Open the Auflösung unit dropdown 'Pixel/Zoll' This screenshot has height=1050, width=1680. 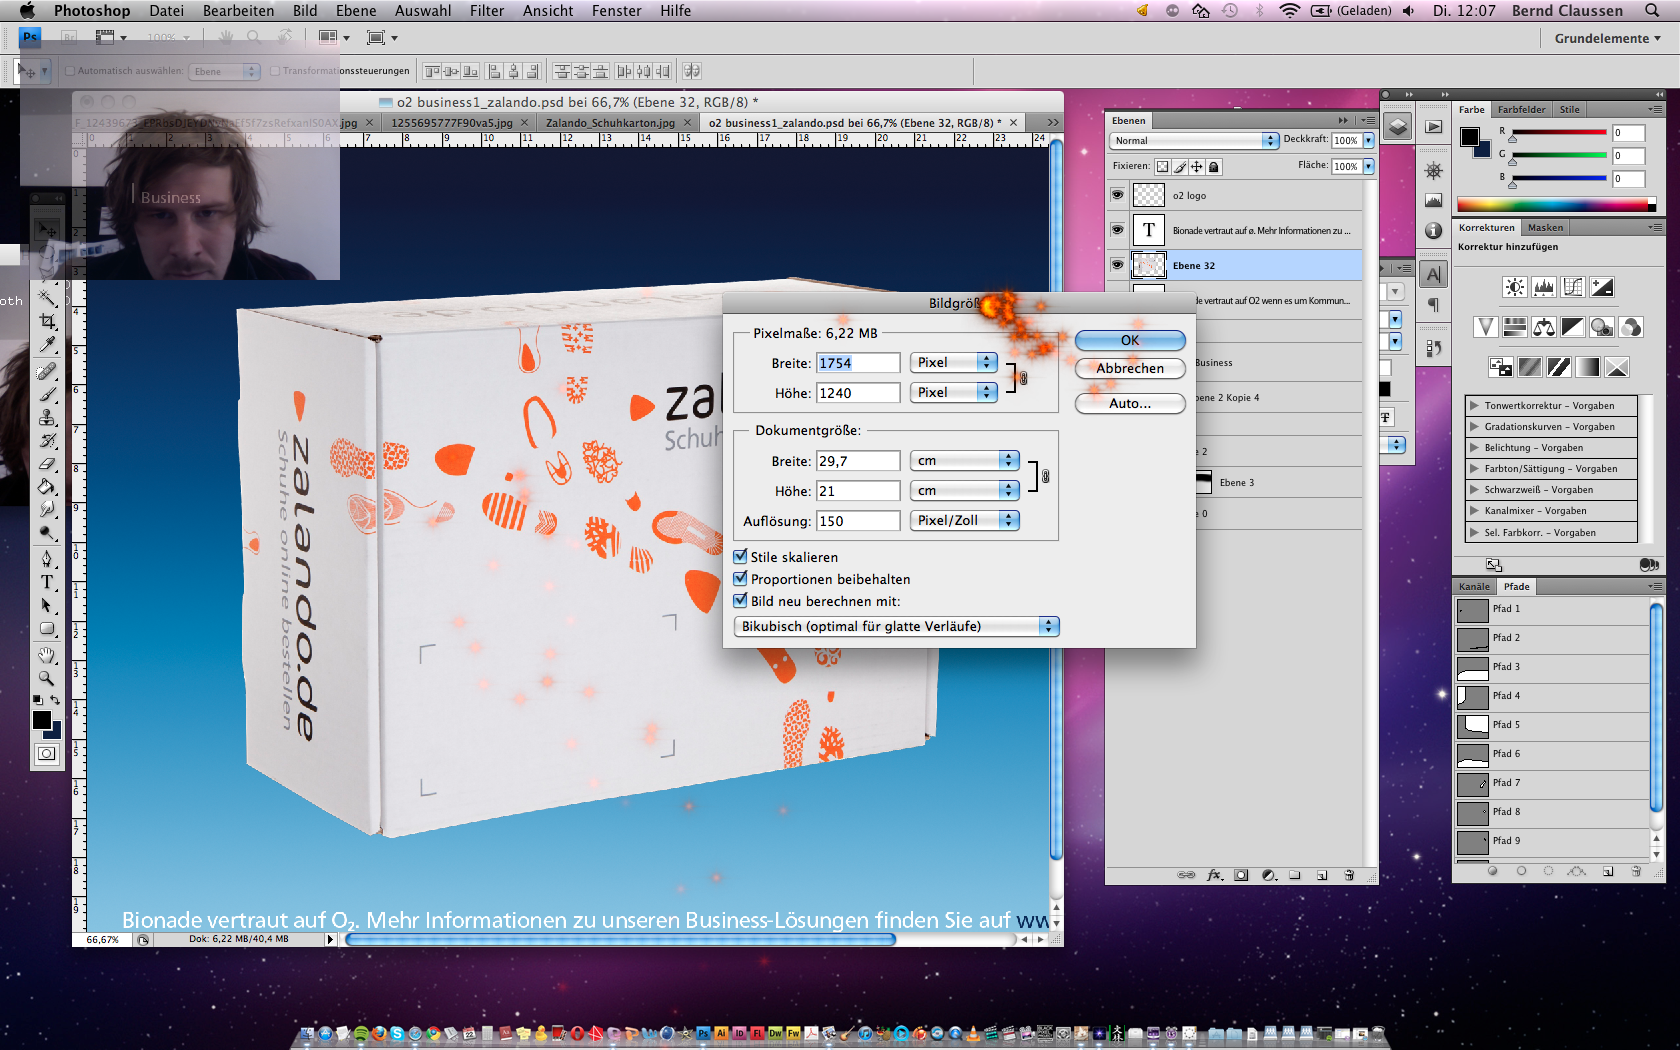[964, 521]
